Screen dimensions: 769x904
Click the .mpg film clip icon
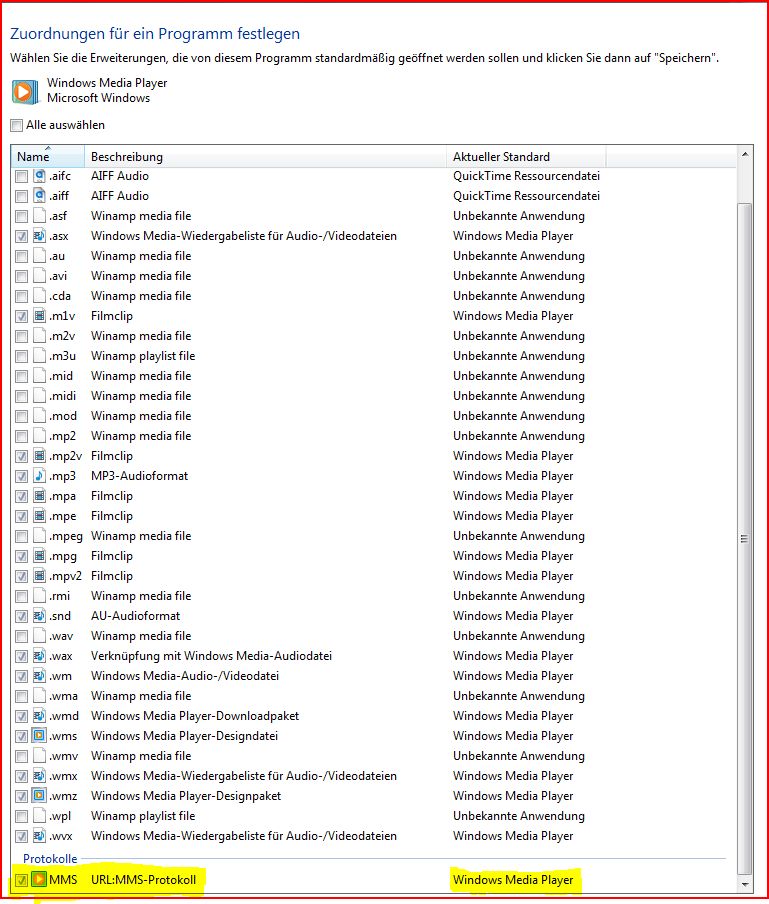[x=39, y=556]
